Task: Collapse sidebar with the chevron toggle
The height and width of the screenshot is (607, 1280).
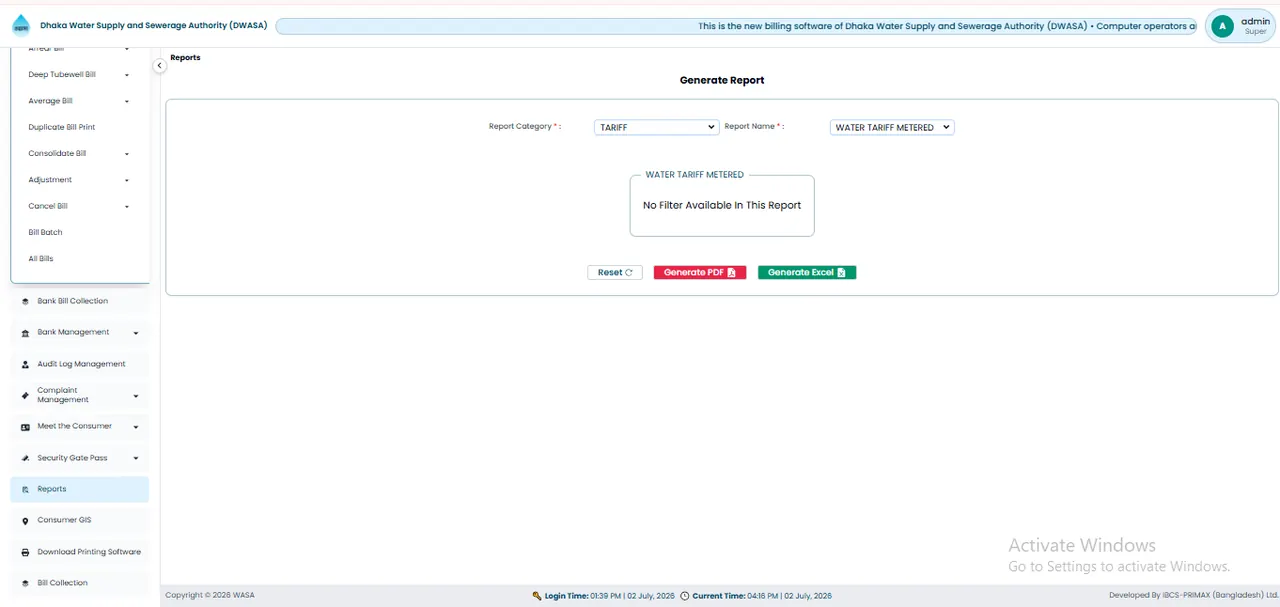Action: click(x=159, y=66)
